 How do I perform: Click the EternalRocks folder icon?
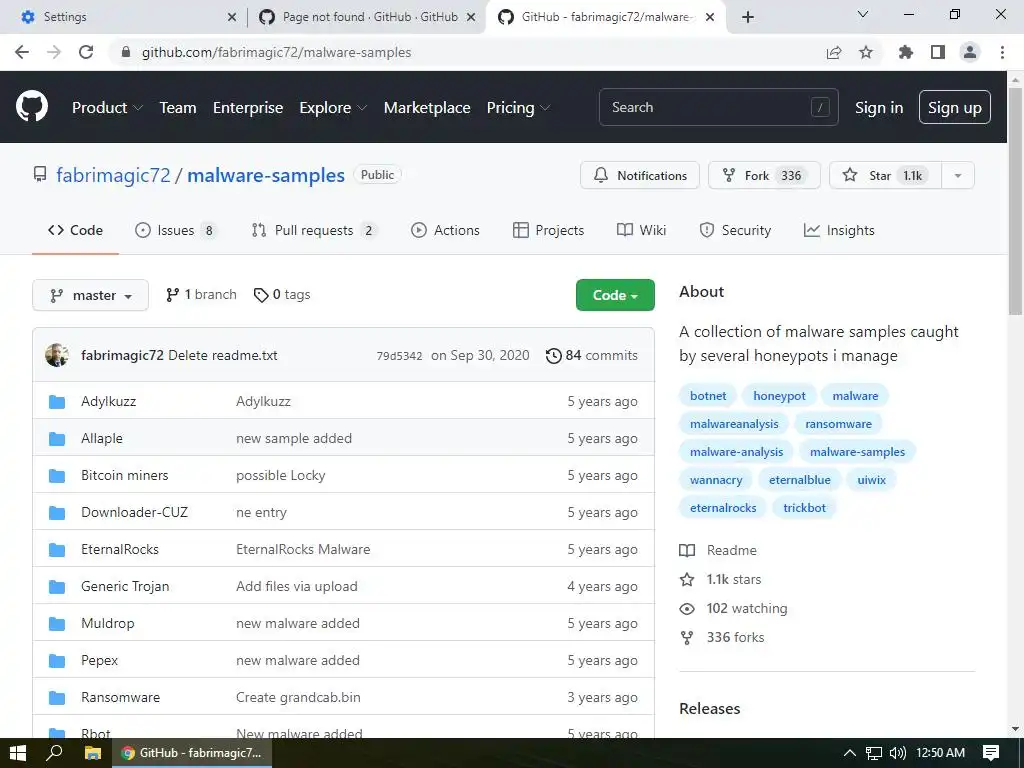(x=57, y=549)
